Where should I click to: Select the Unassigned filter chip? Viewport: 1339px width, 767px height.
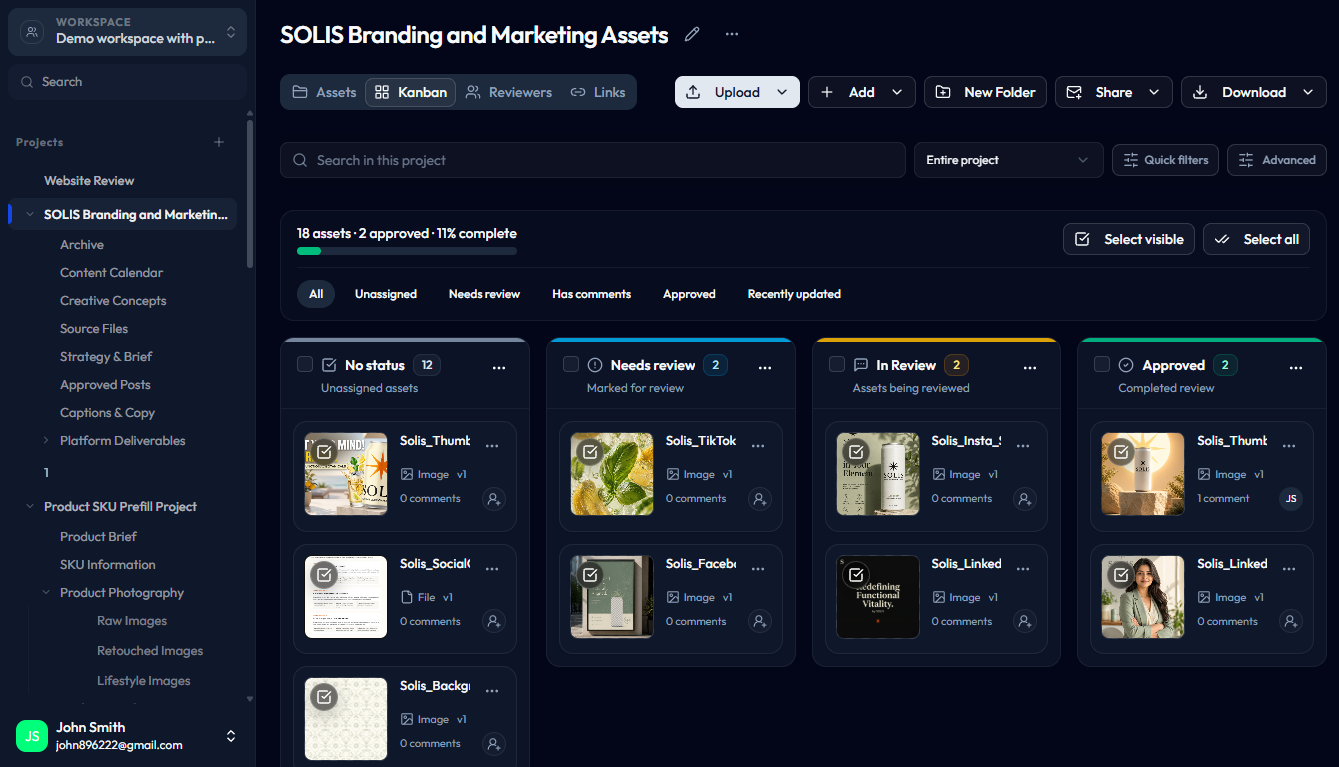point(386,294)
